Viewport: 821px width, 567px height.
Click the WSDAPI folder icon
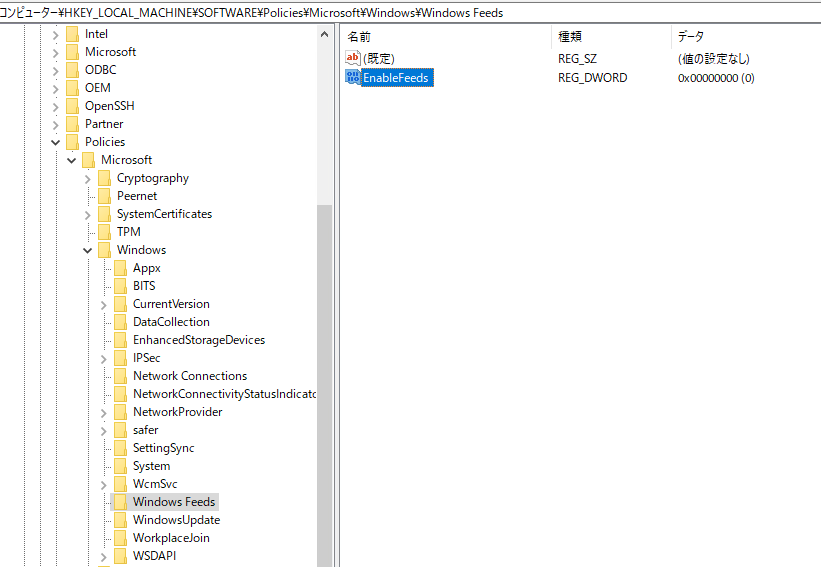120,556
